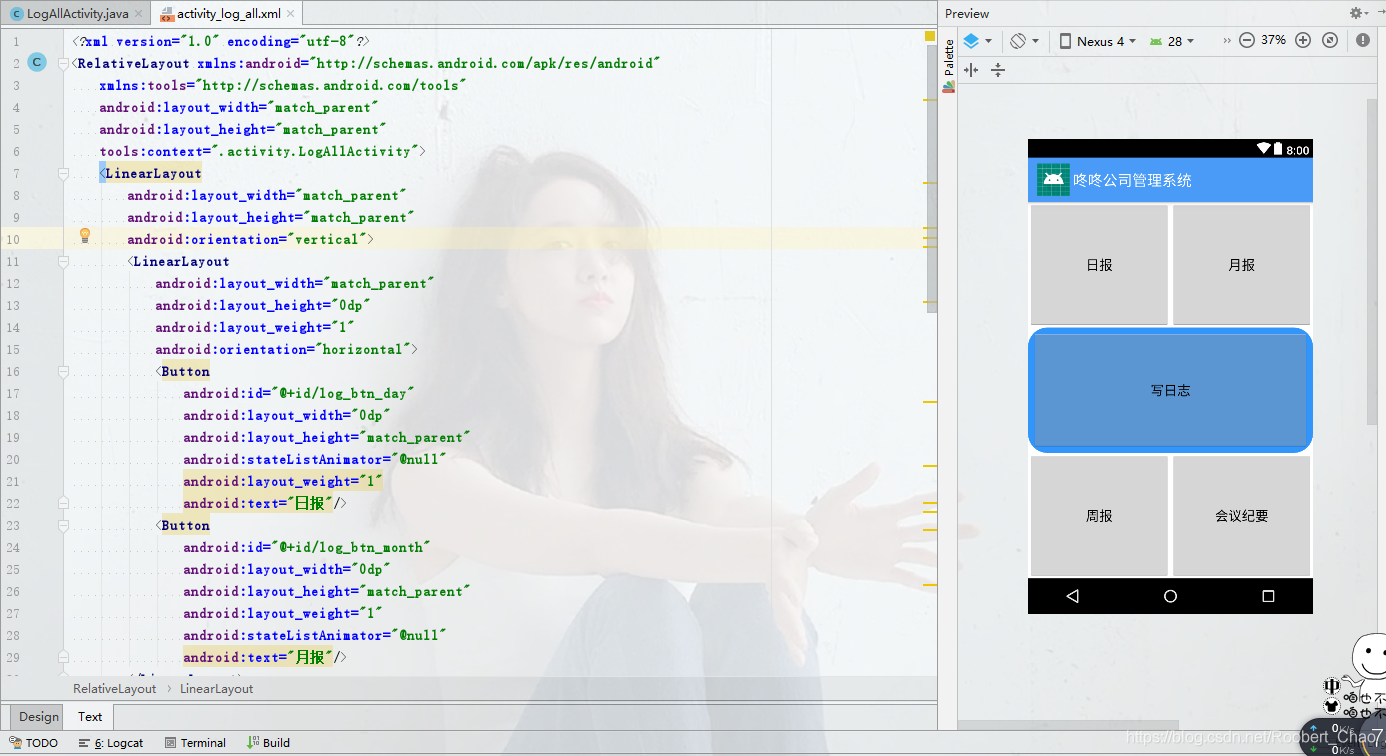Open the Palette side panel

tap(949, 66)
